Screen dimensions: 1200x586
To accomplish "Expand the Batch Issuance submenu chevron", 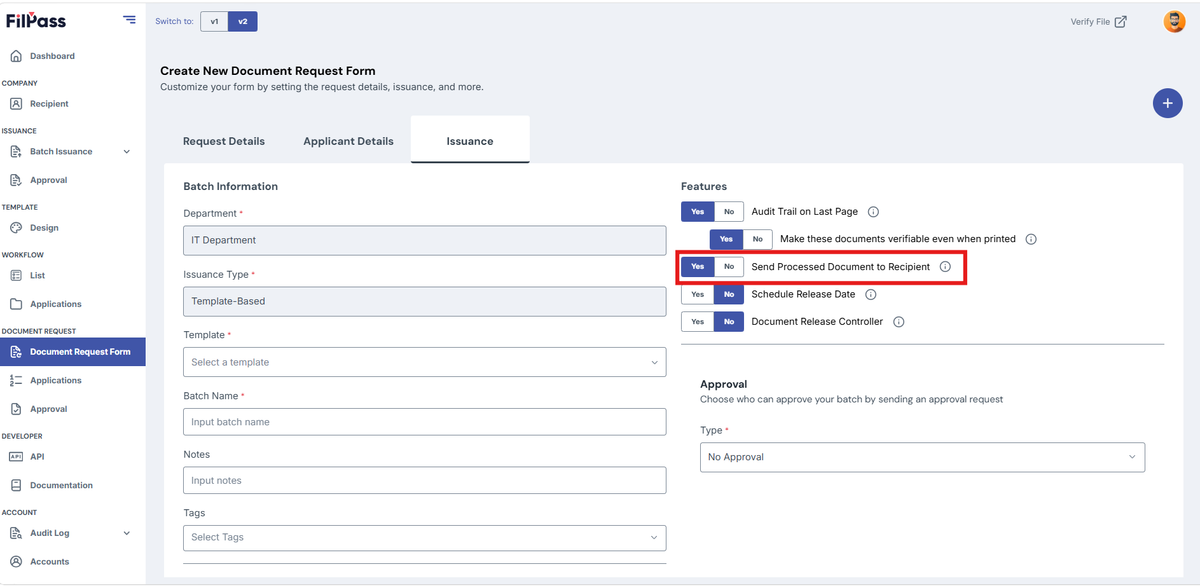I will click(x=126, y=152).
